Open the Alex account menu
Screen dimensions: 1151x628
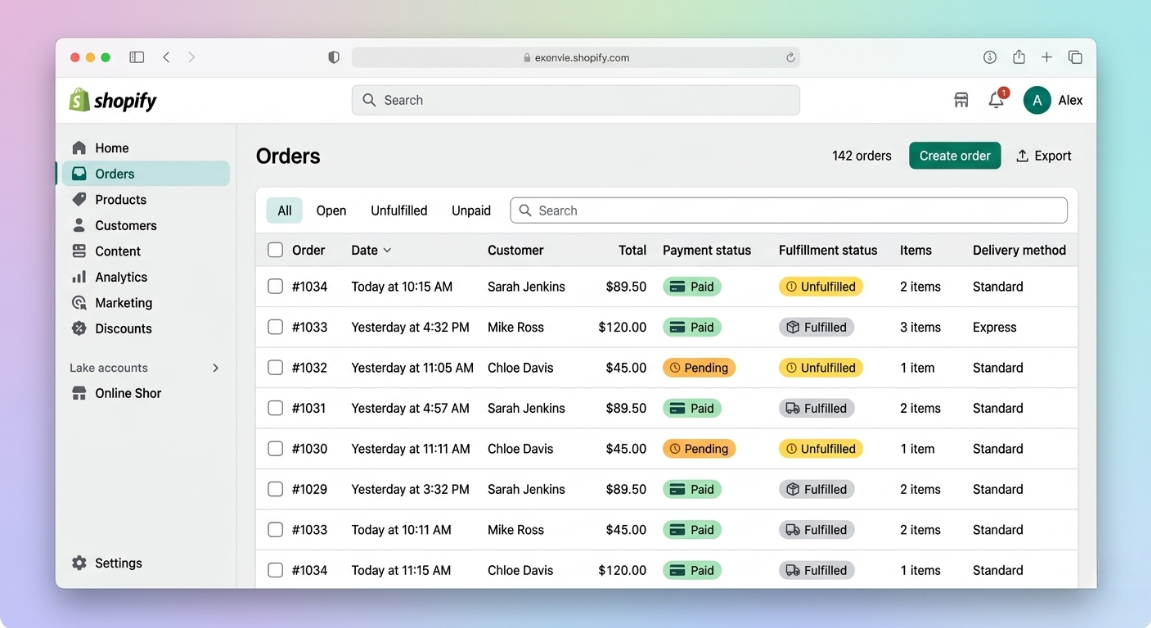click(x=1037, y=100)
